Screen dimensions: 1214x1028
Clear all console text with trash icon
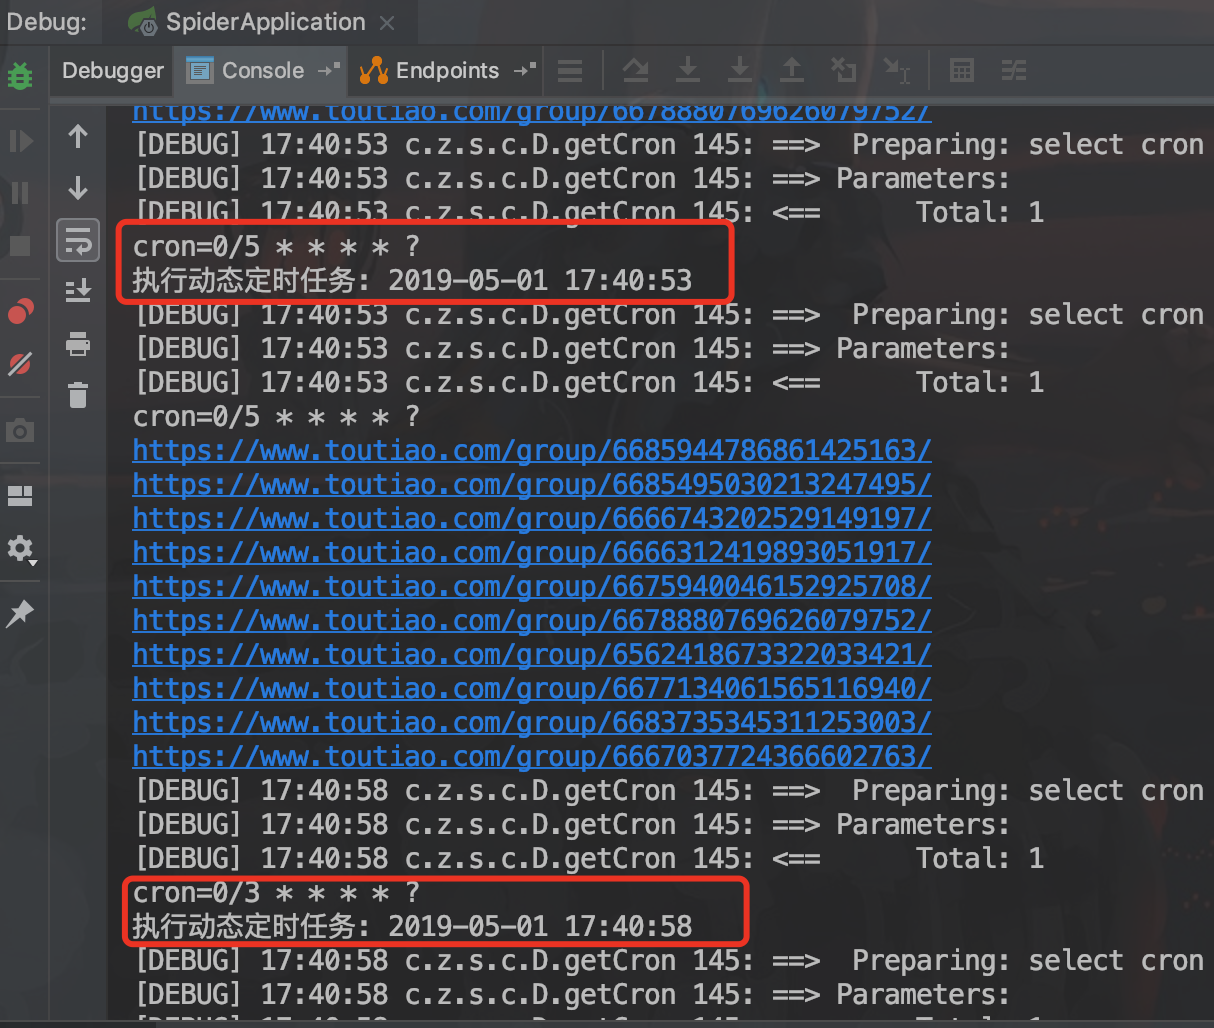click(x=78, y=395)
